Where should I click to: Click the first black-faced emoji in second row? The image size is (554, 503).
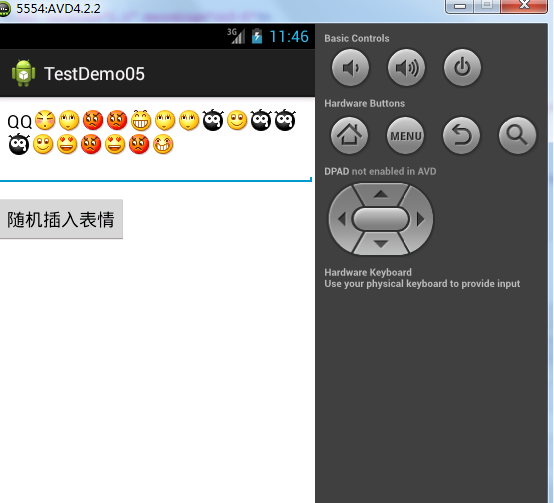pos(19,144)
